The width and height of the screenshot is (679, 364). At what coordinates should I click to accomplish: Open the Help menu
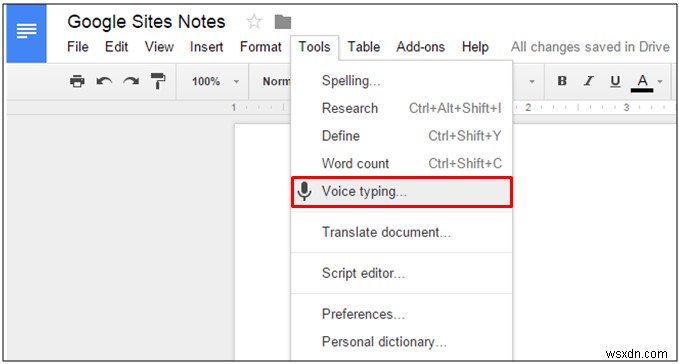coord(475,47)
